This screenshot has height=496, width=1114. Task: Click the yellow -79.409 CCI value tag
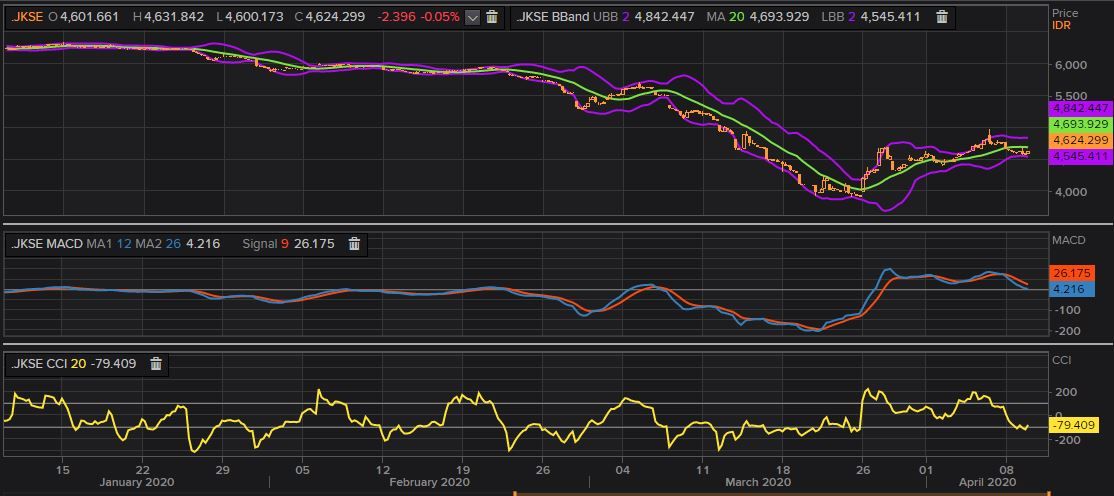tap(1073, 425)
